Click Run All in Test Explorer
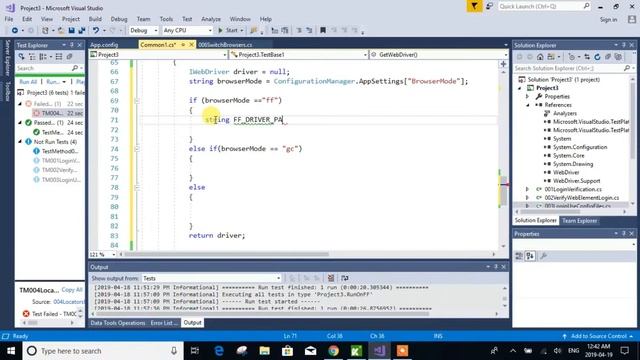The width and height of the screenshot is (640, 360). [28, 82]
